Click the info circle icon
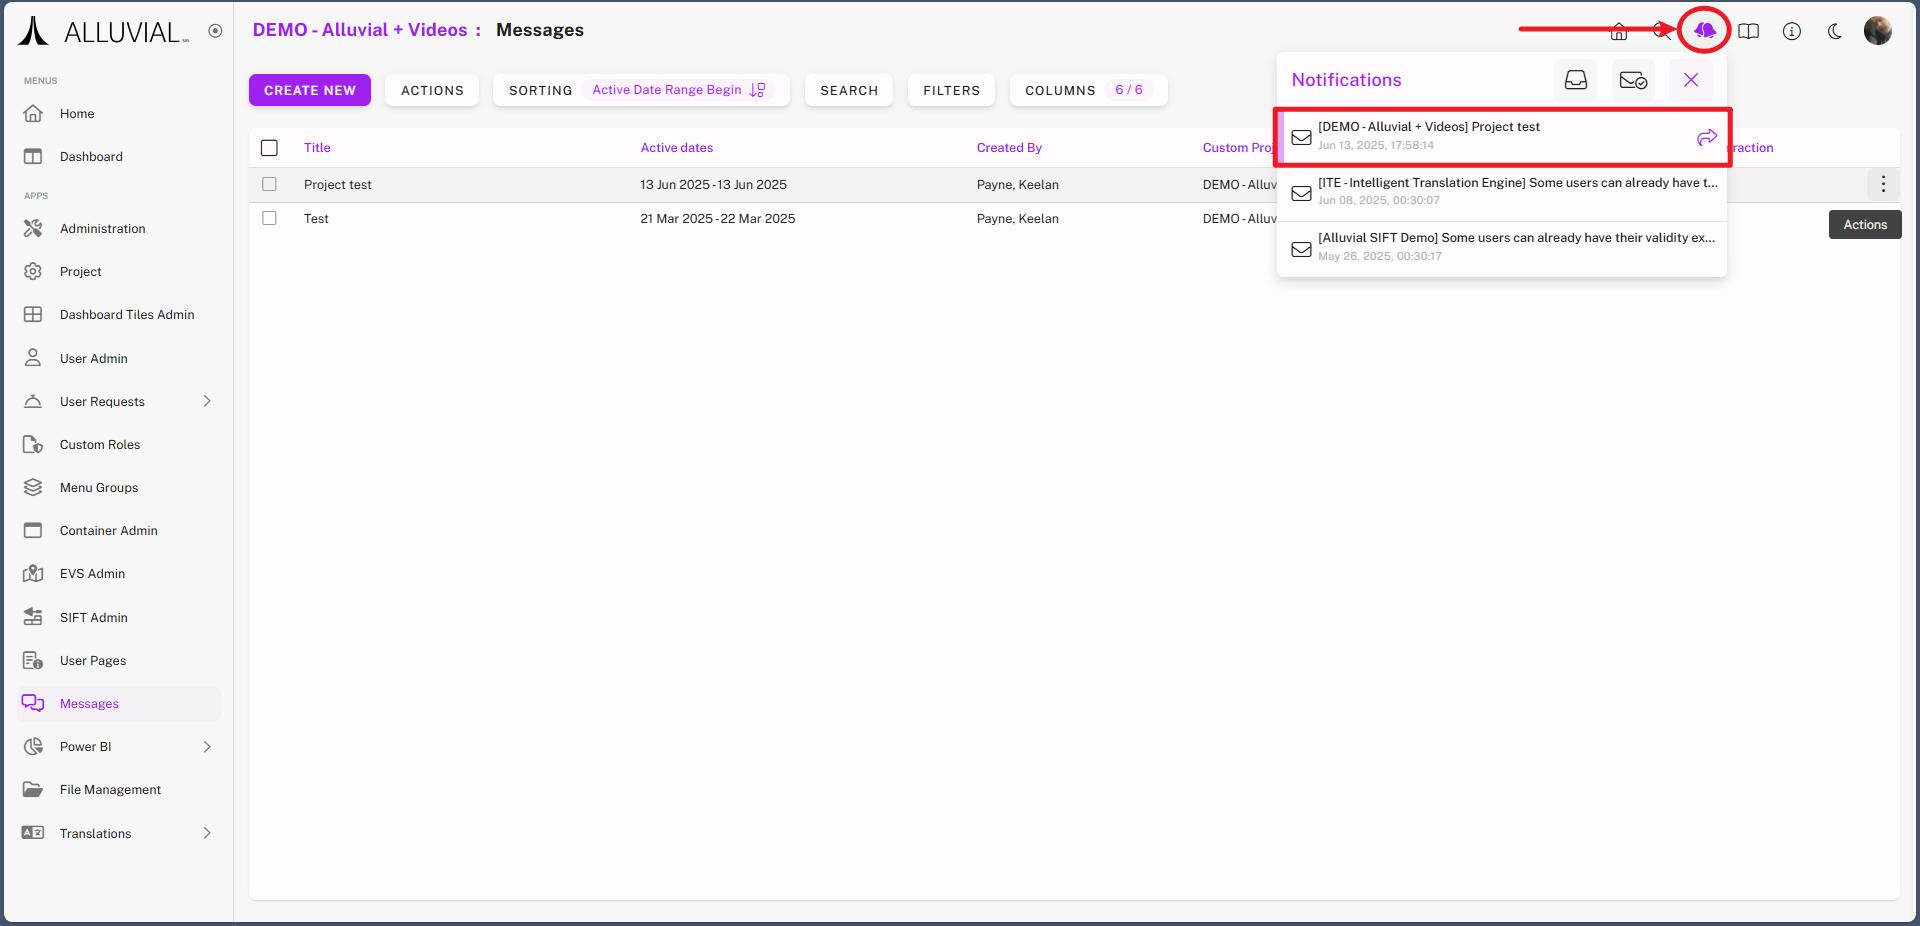1920x926 pixels. pos(1791,31)
